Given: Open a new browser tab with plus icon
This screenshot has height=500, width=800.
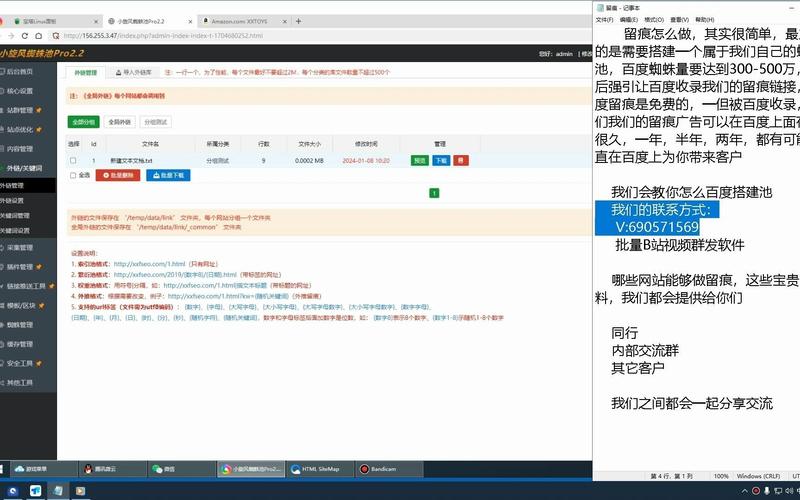Looking at the screenshot, I should pos(298,21).
